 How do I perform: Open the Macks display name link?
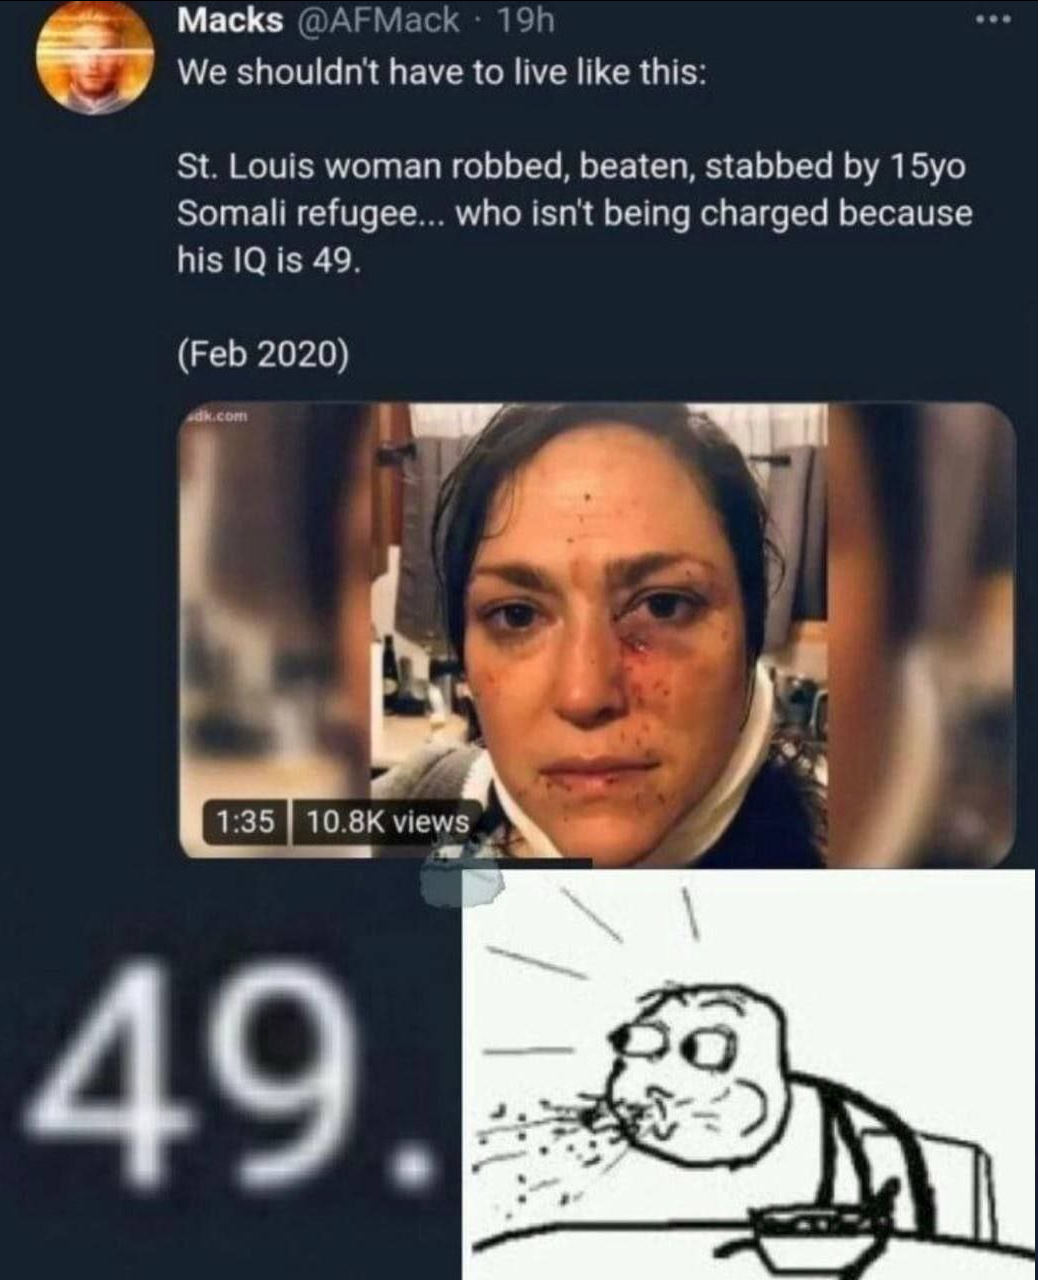[229, 20]
